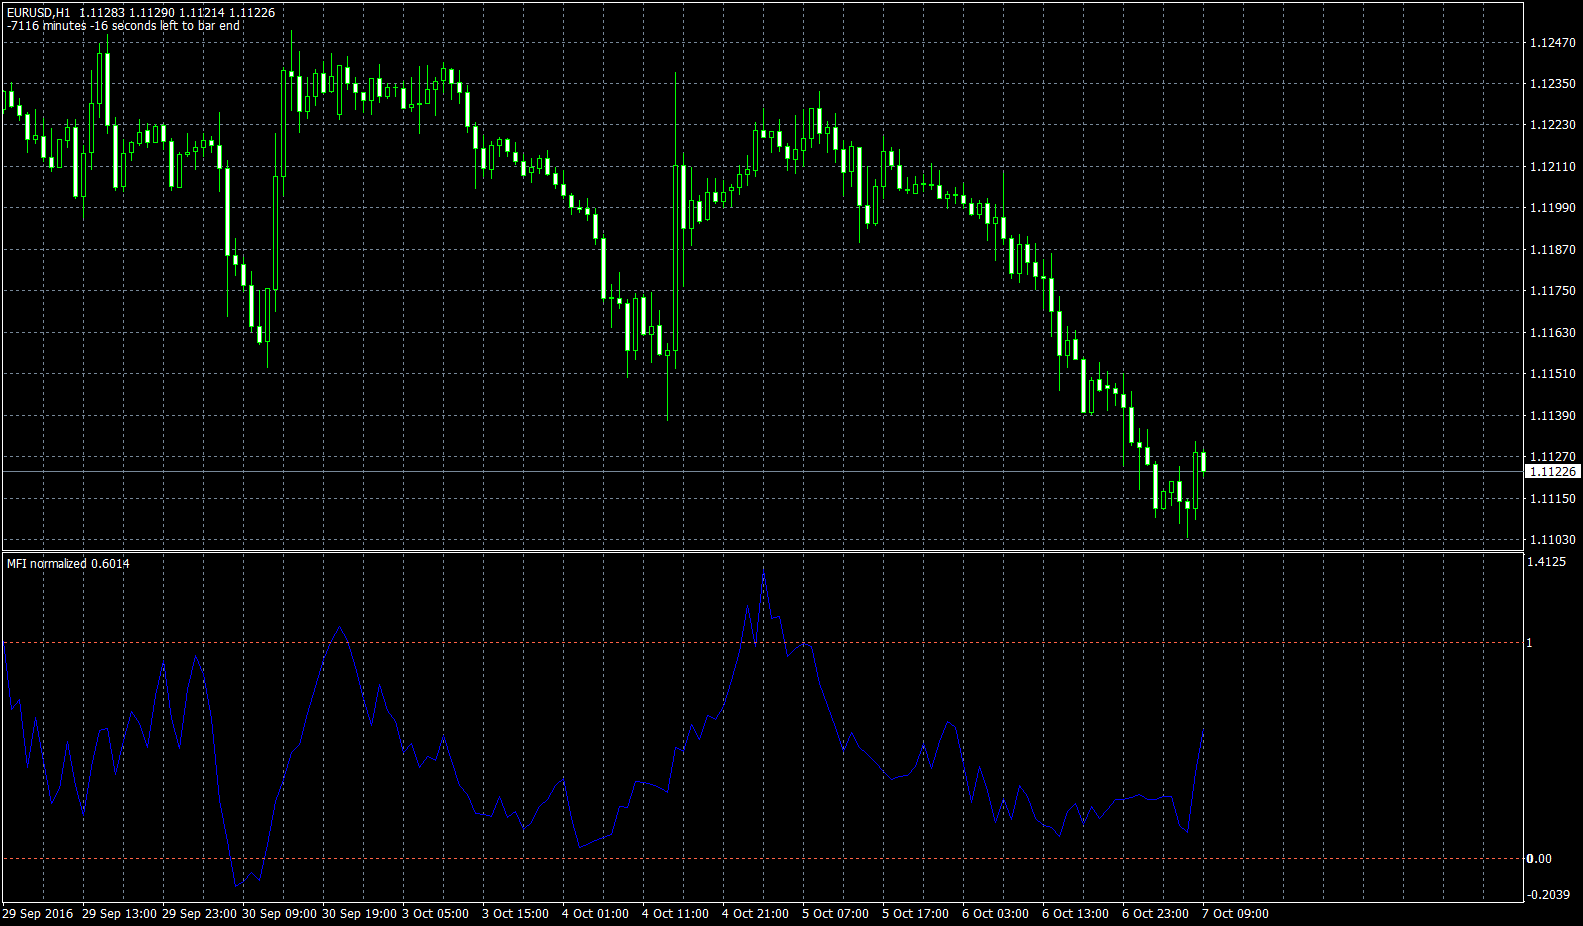Click the '6 Oct 13:00' time axis label

click(1075, 914)
